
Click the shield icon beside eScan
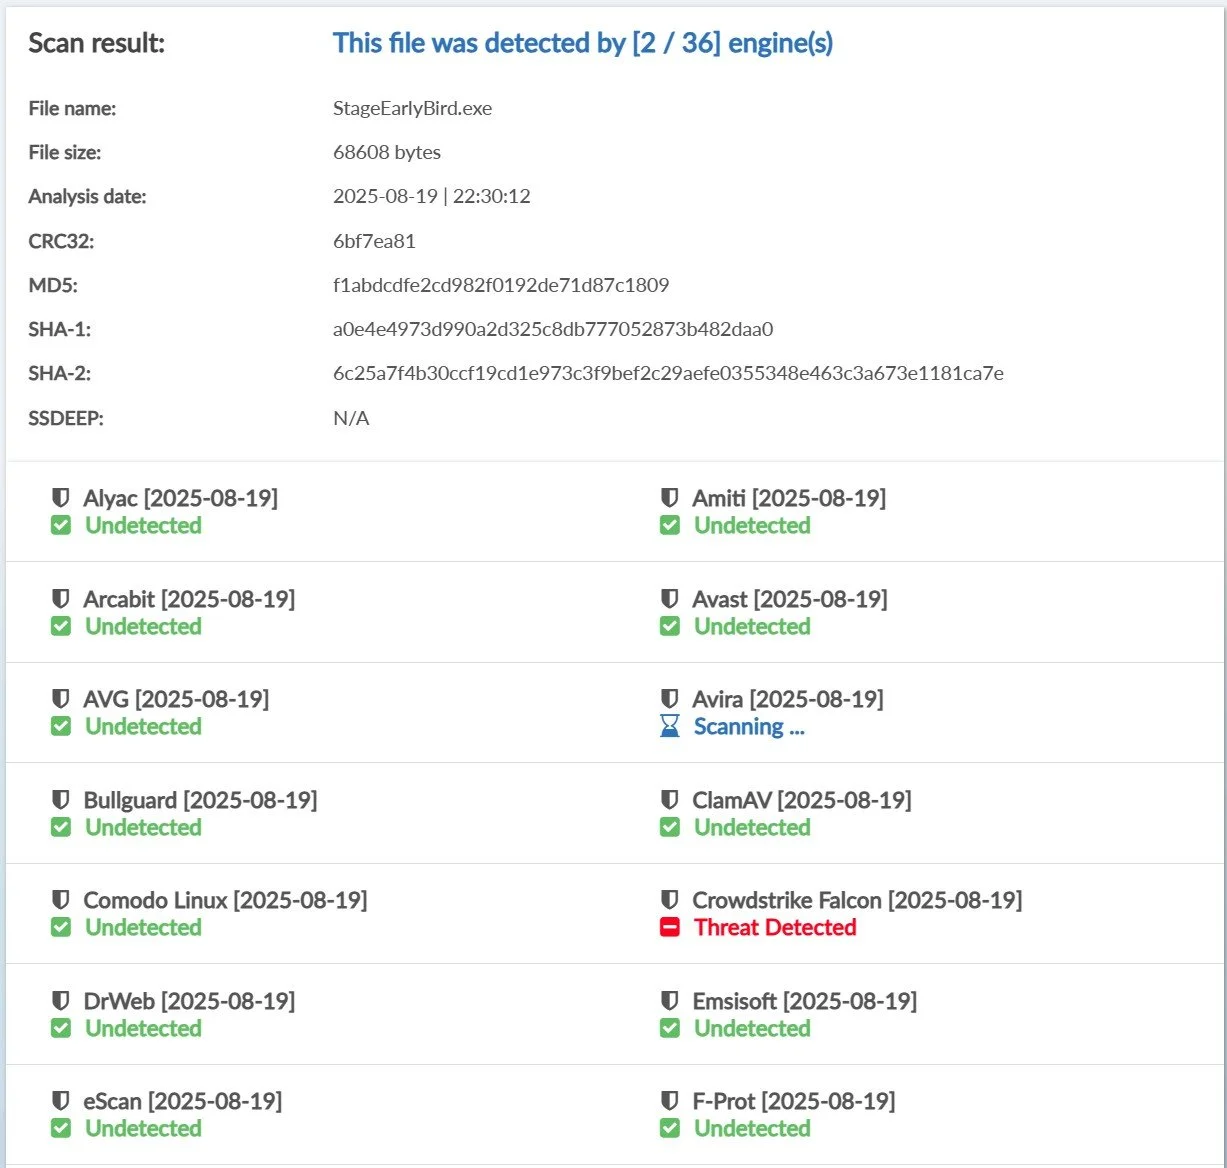(61, 1100)
